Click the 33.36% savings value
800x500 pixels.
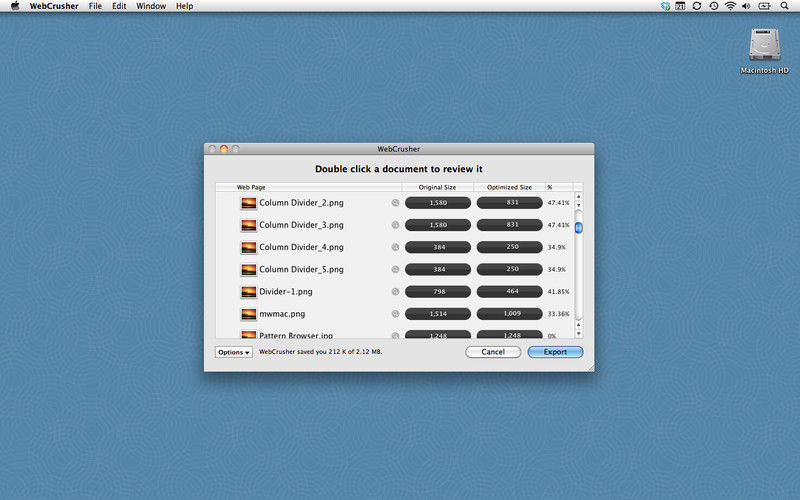coord(558,314)
